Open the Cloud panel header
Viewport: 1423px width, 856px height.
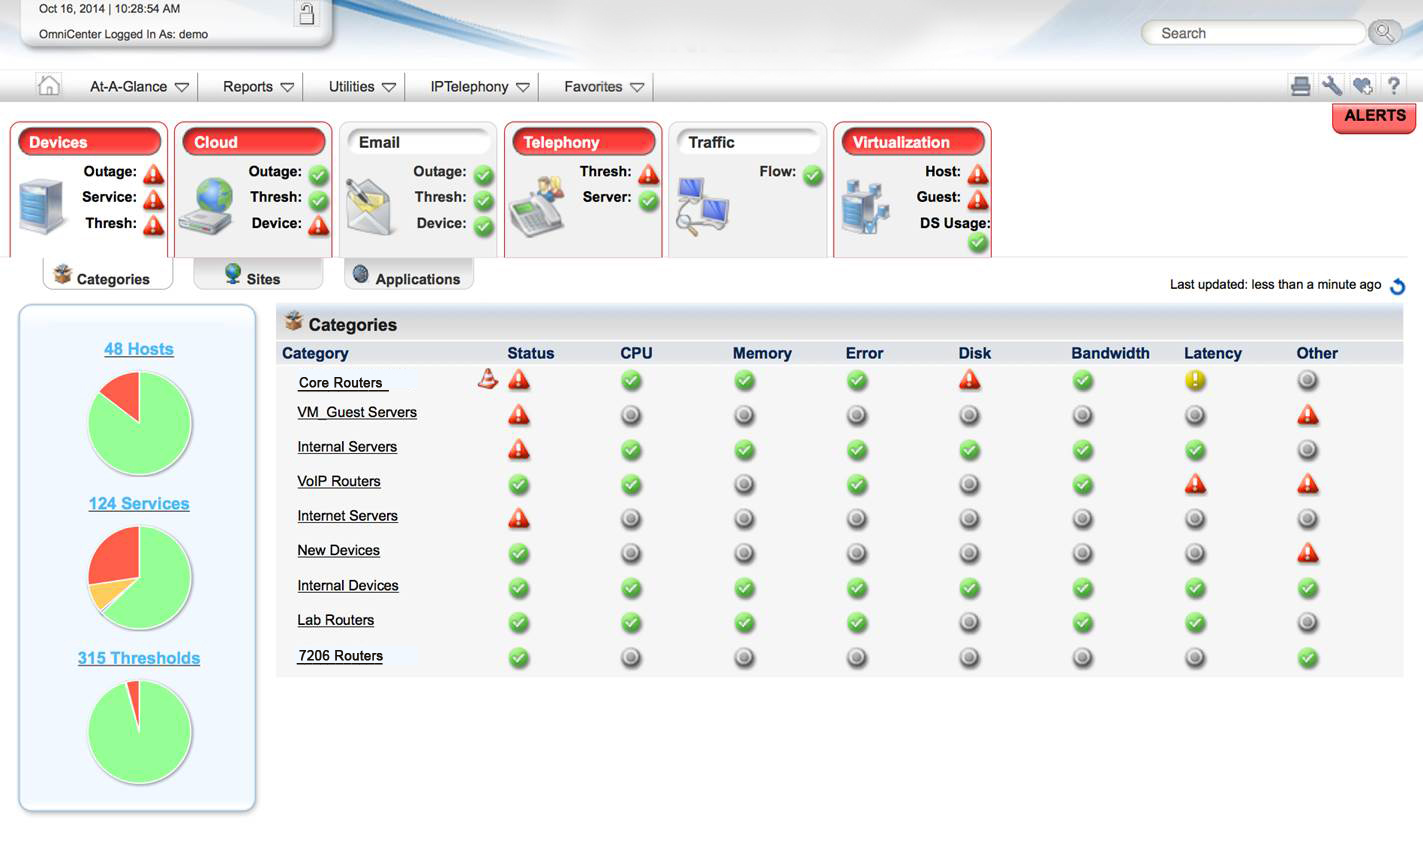(254, 142)
